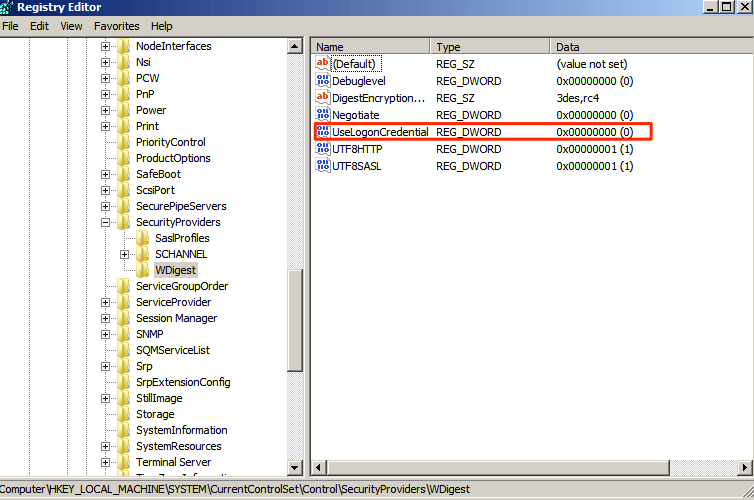Image resolution: width=754 pixels, height=500 pixels.
Task: Sort values by the Name column header
Action: coord(370,47)
